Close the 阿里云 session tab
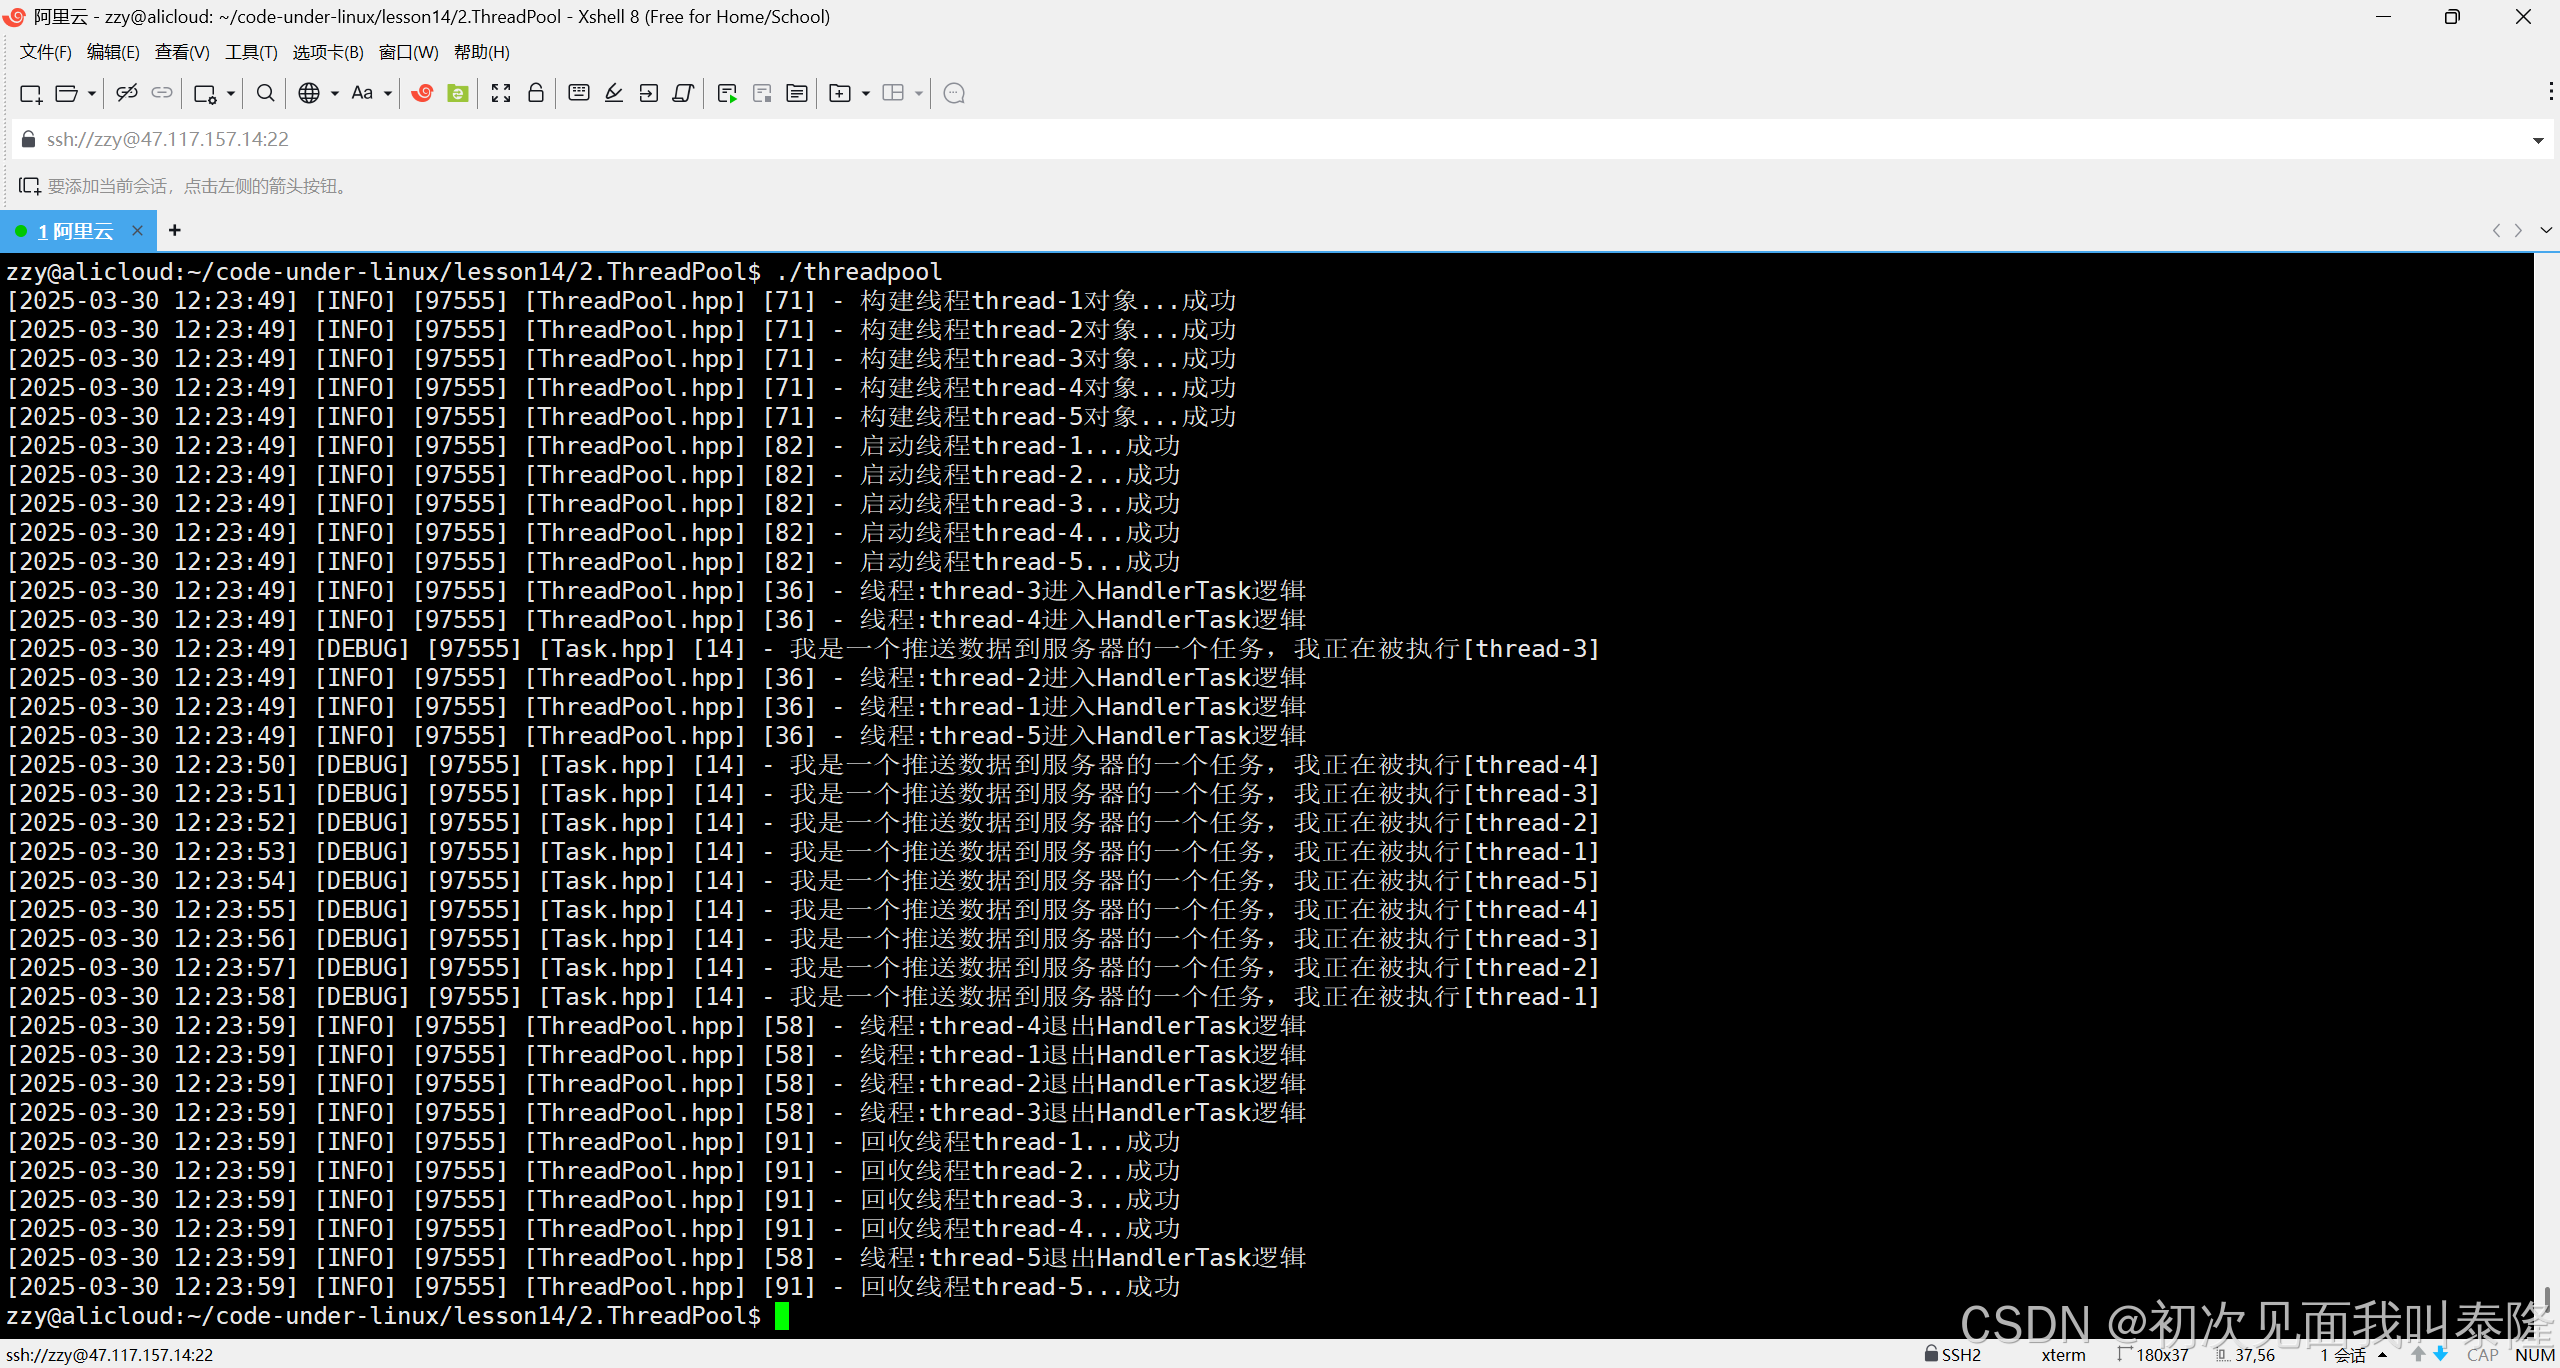The width and height of the screenshot is (2560, 1368). coord(137,231)
